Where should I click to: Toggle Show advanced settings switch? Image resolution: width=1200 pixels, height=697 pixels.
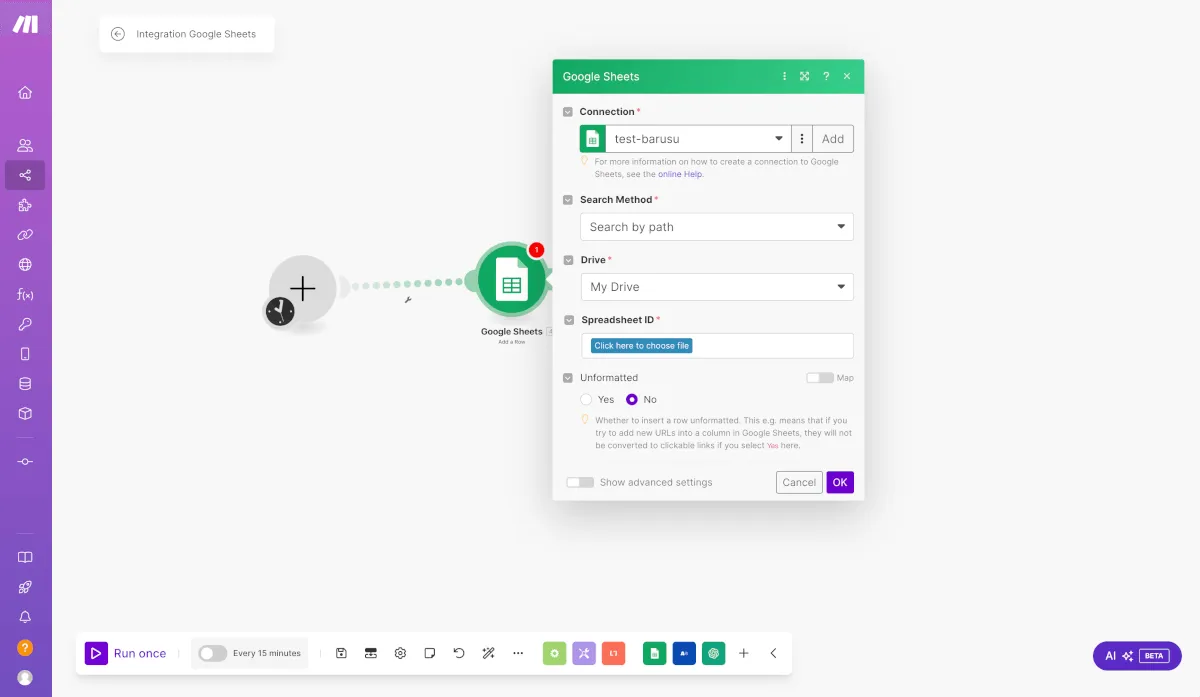[x=580, y=482]
